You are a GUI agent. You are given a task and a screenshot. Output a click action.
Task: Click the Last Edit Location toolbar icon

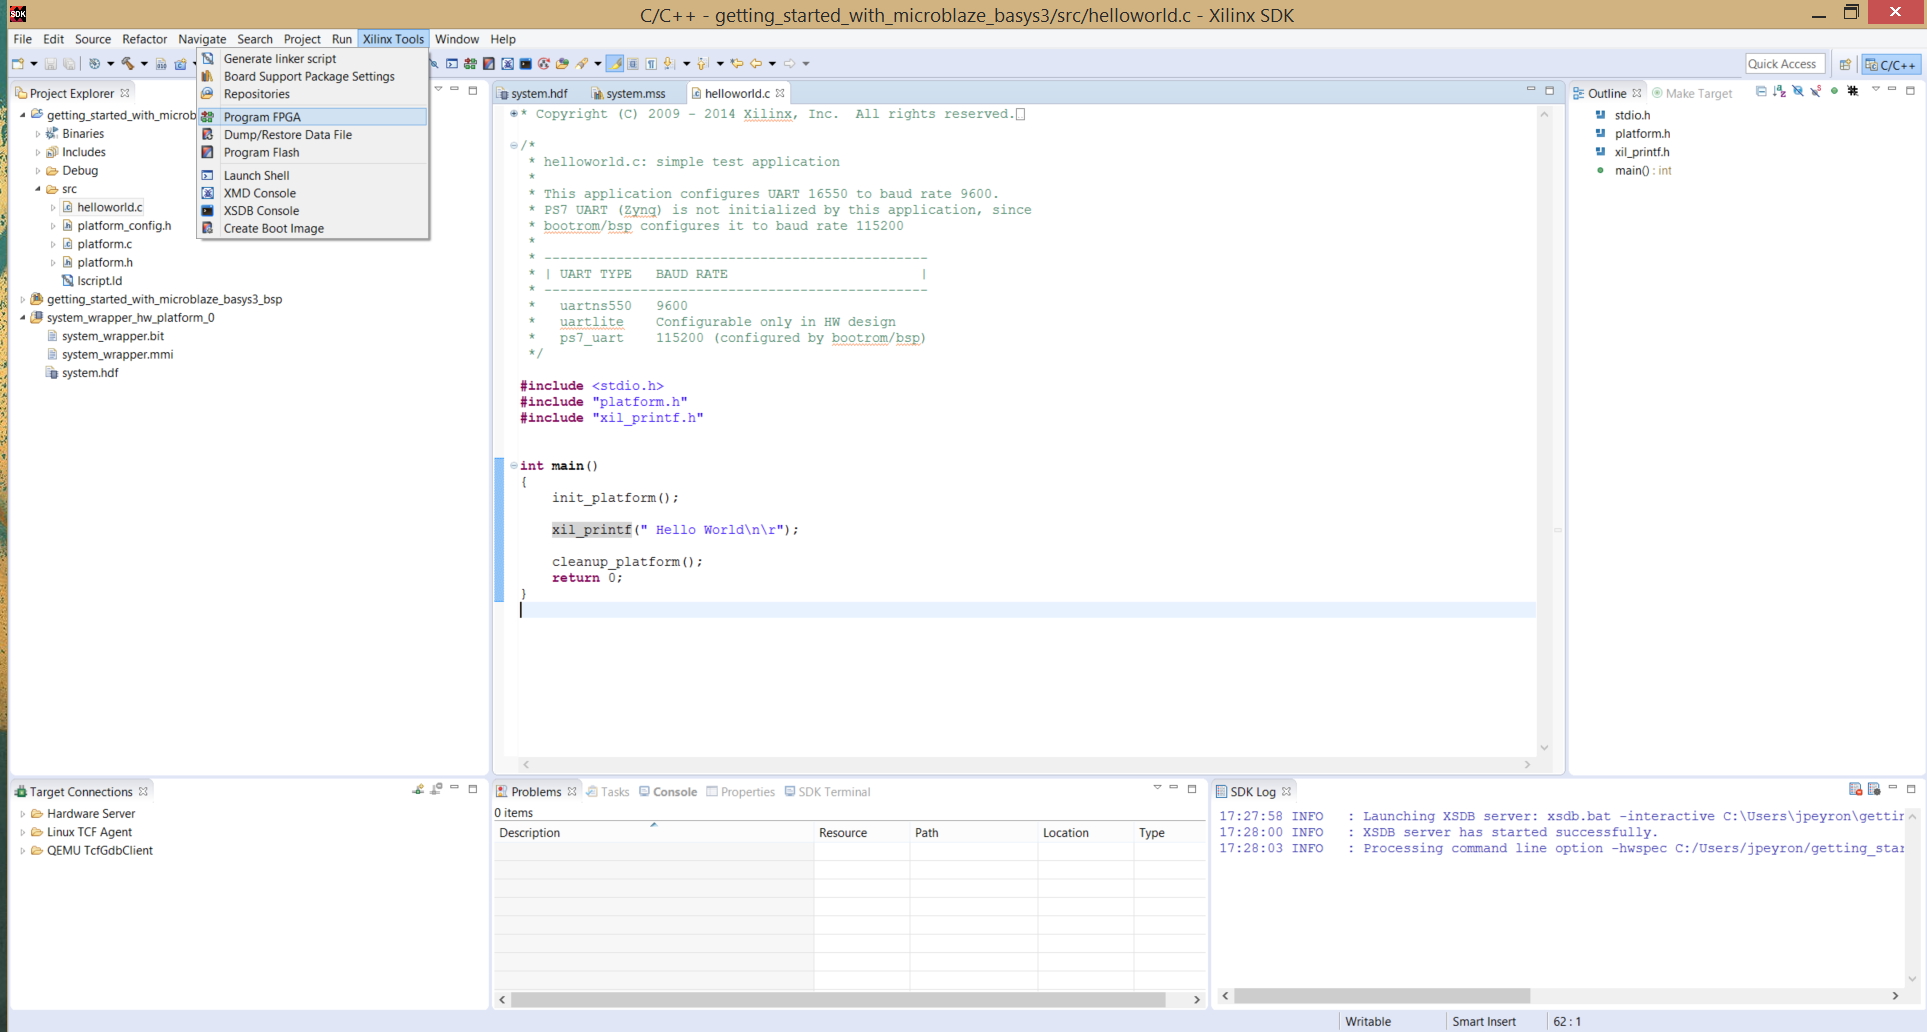(x=737, y=64)
